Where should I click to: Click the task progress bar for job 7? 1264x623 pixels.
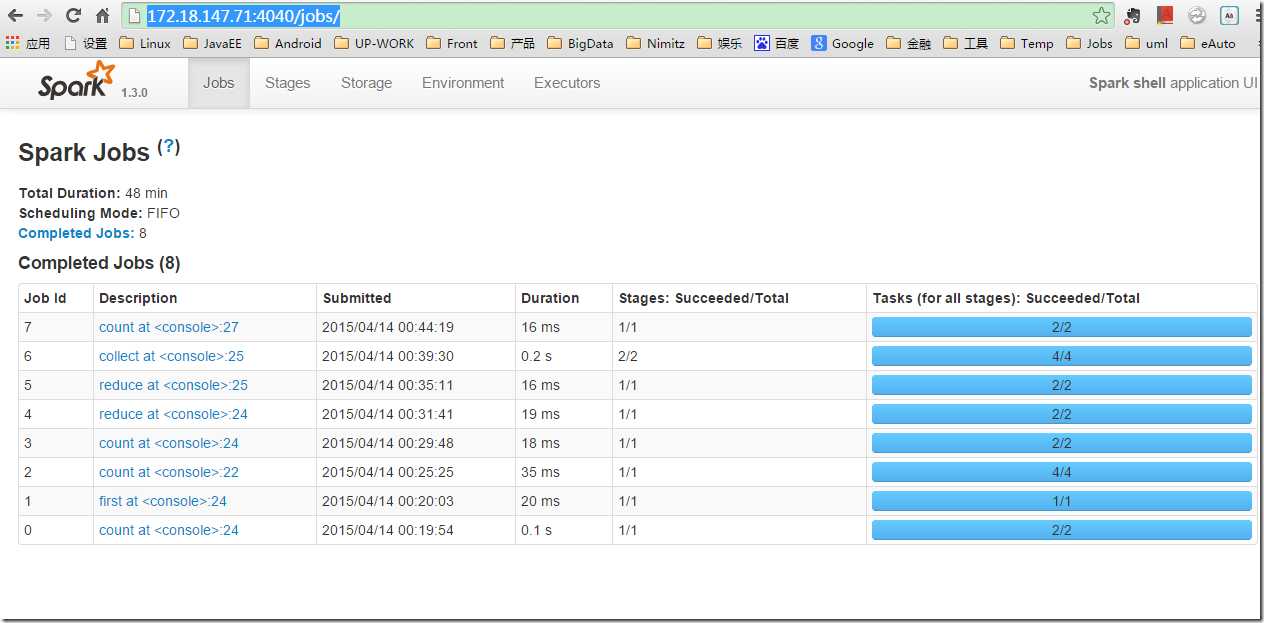(x=1061, y=327)
